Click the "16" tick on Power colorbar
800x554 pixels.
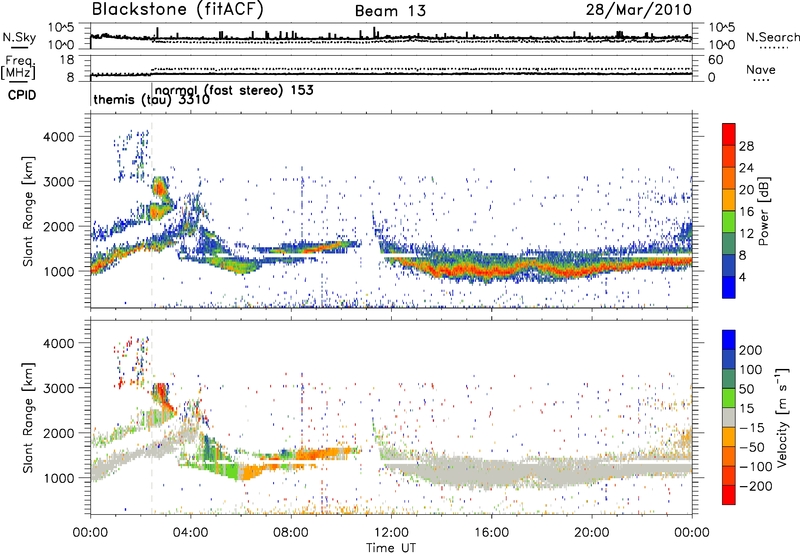[x=746, y=212]
